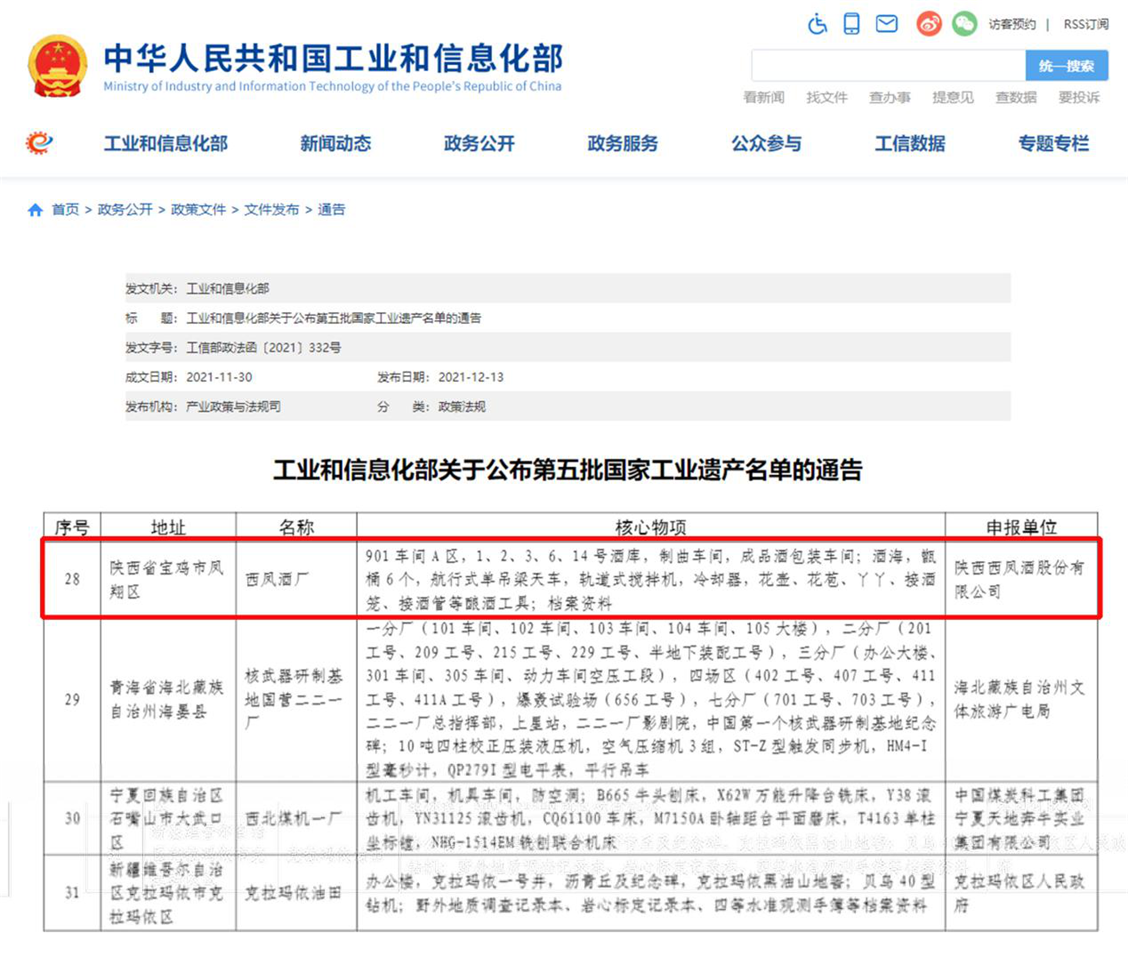Open the 专题专栏 menu item
The width and height of the screenshot is (1128, 973).
pyautogui.click(x=1053, y=144)
